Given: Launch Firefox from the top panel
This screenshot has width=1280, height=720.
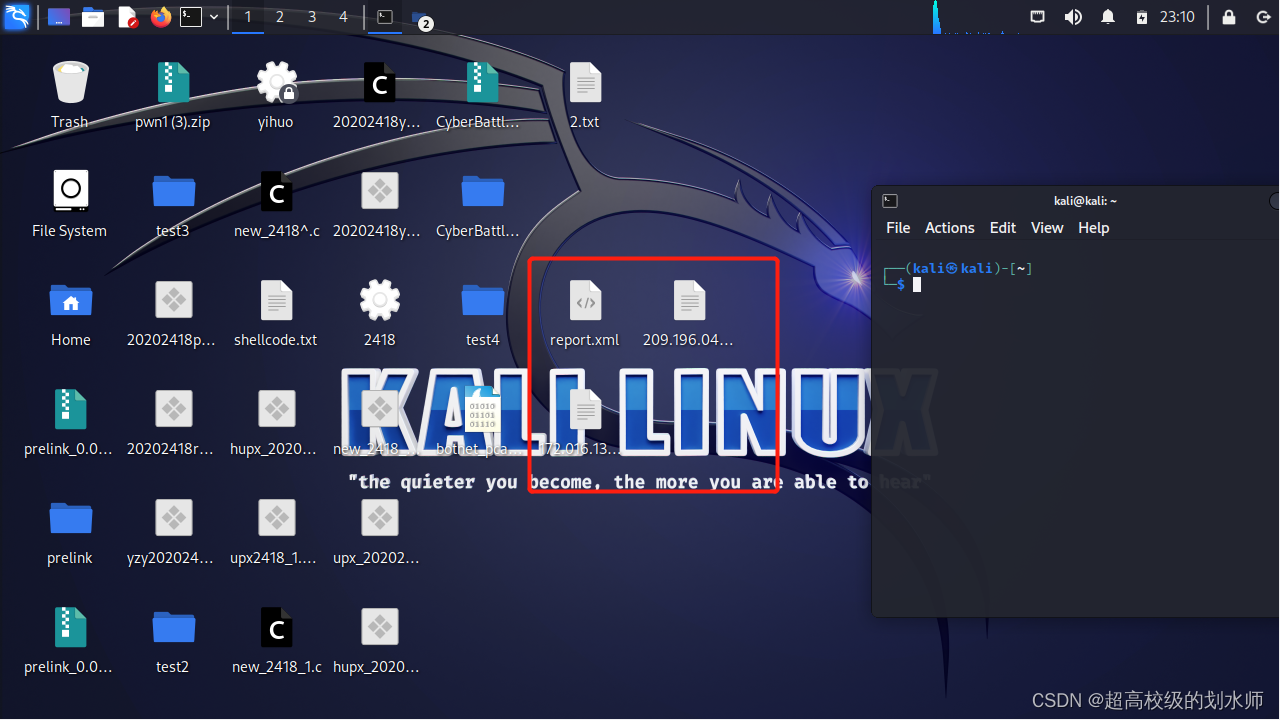Looking at the screenshot, I should click(x=161, y=17).
